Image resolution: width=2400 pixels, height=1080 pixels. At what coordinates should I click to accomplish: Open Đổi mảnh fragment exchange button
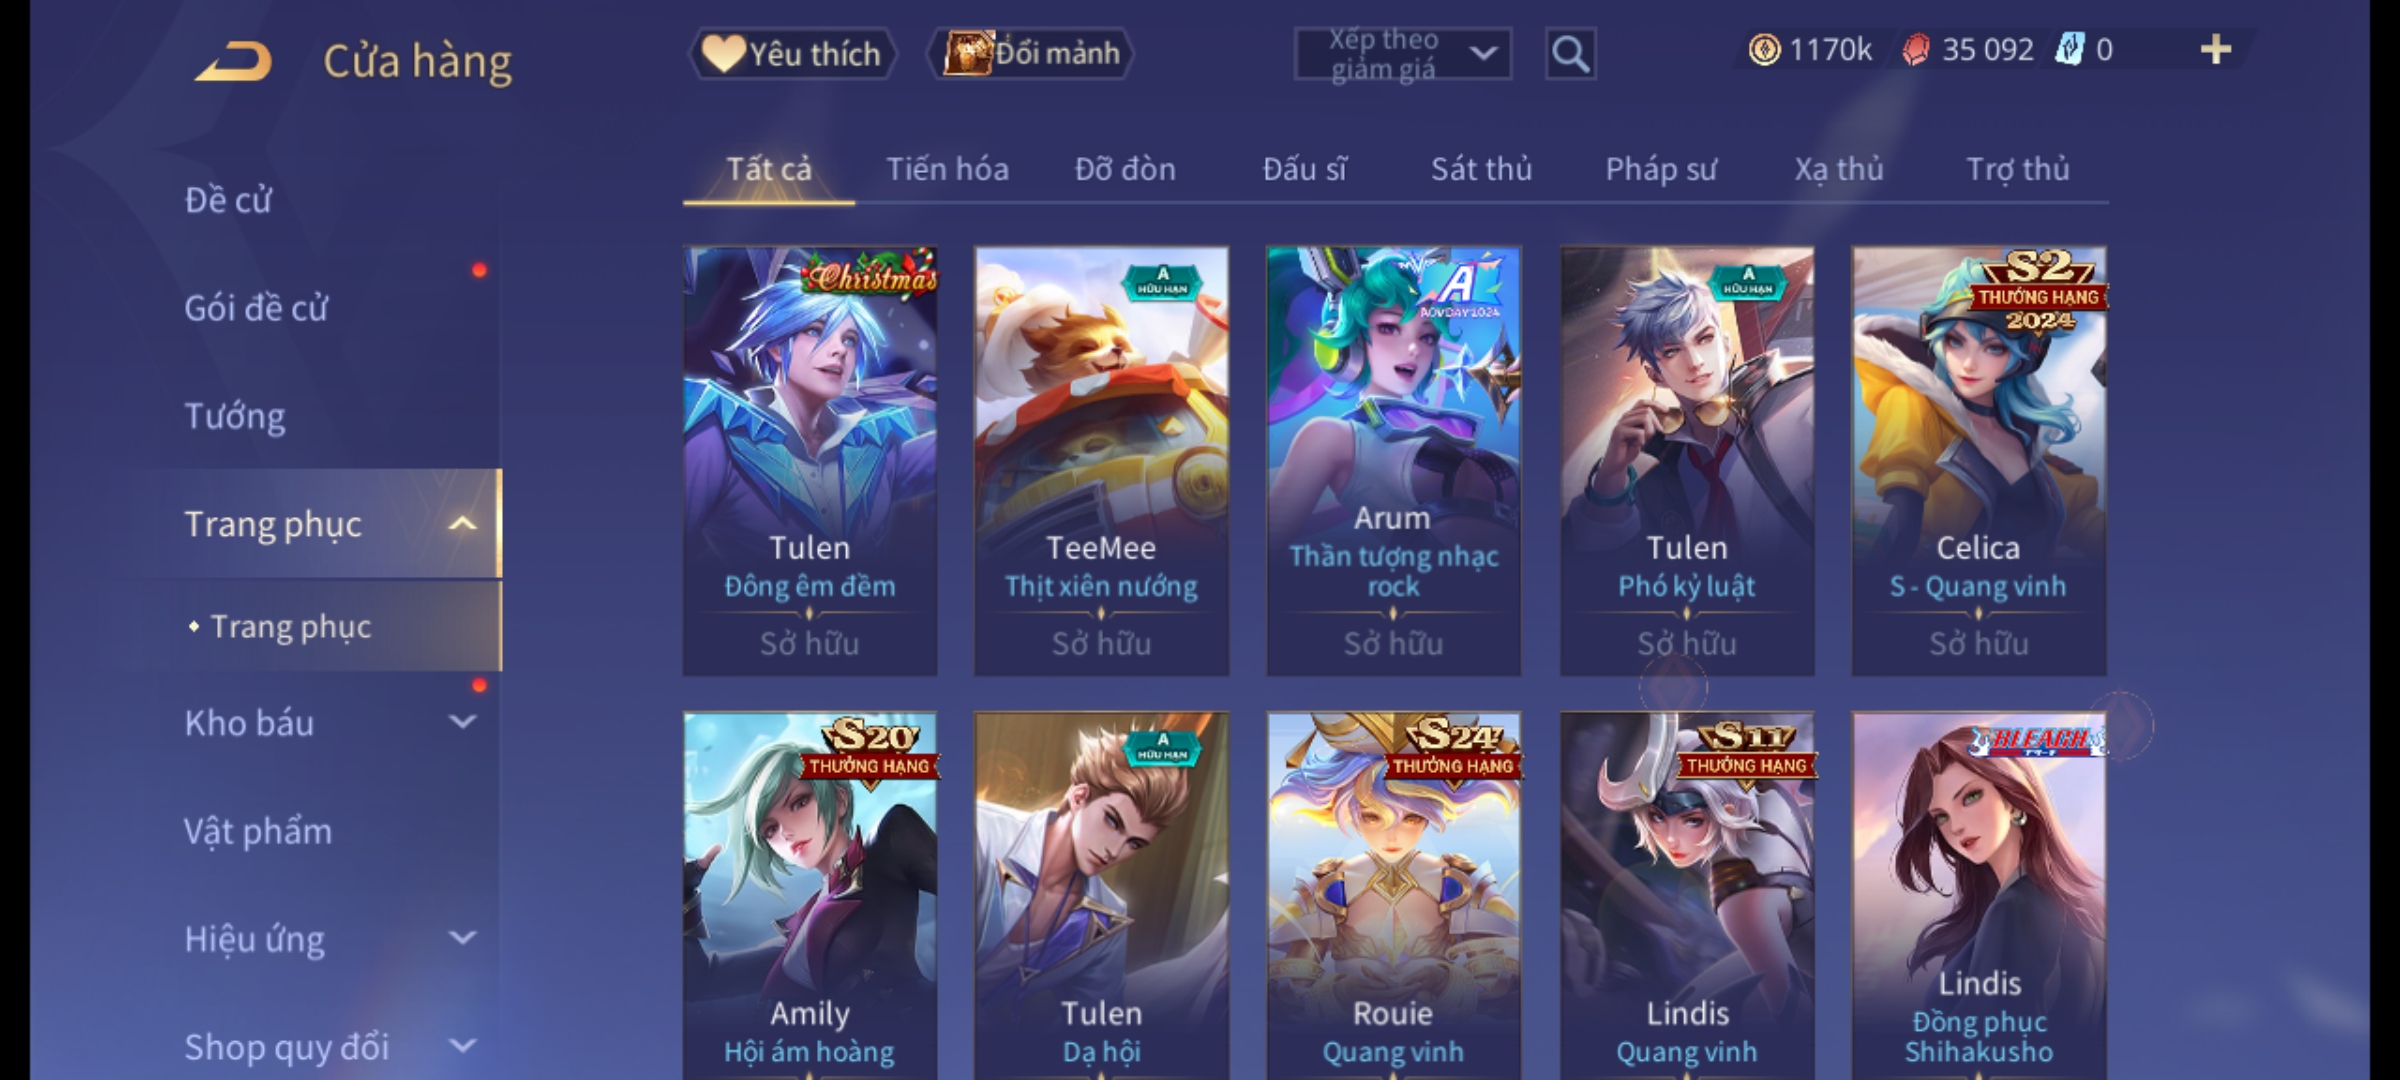tap(1030, 54)
